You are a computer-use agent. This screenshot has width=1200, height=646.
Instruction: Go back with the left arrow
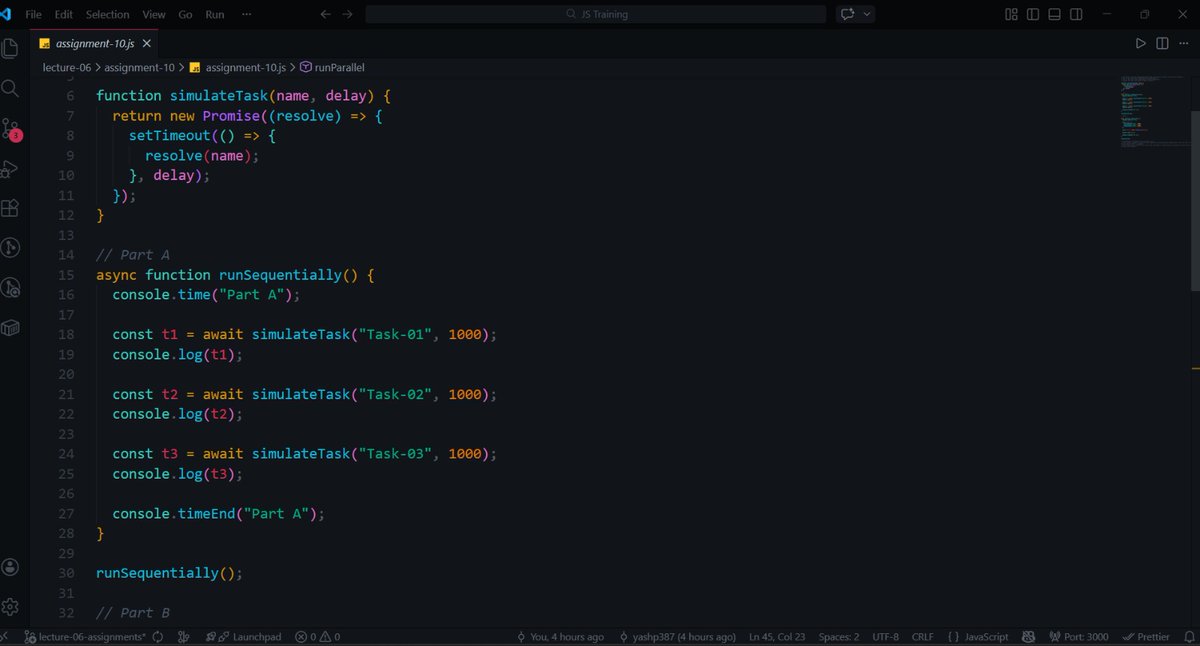[x=325, y=14]
